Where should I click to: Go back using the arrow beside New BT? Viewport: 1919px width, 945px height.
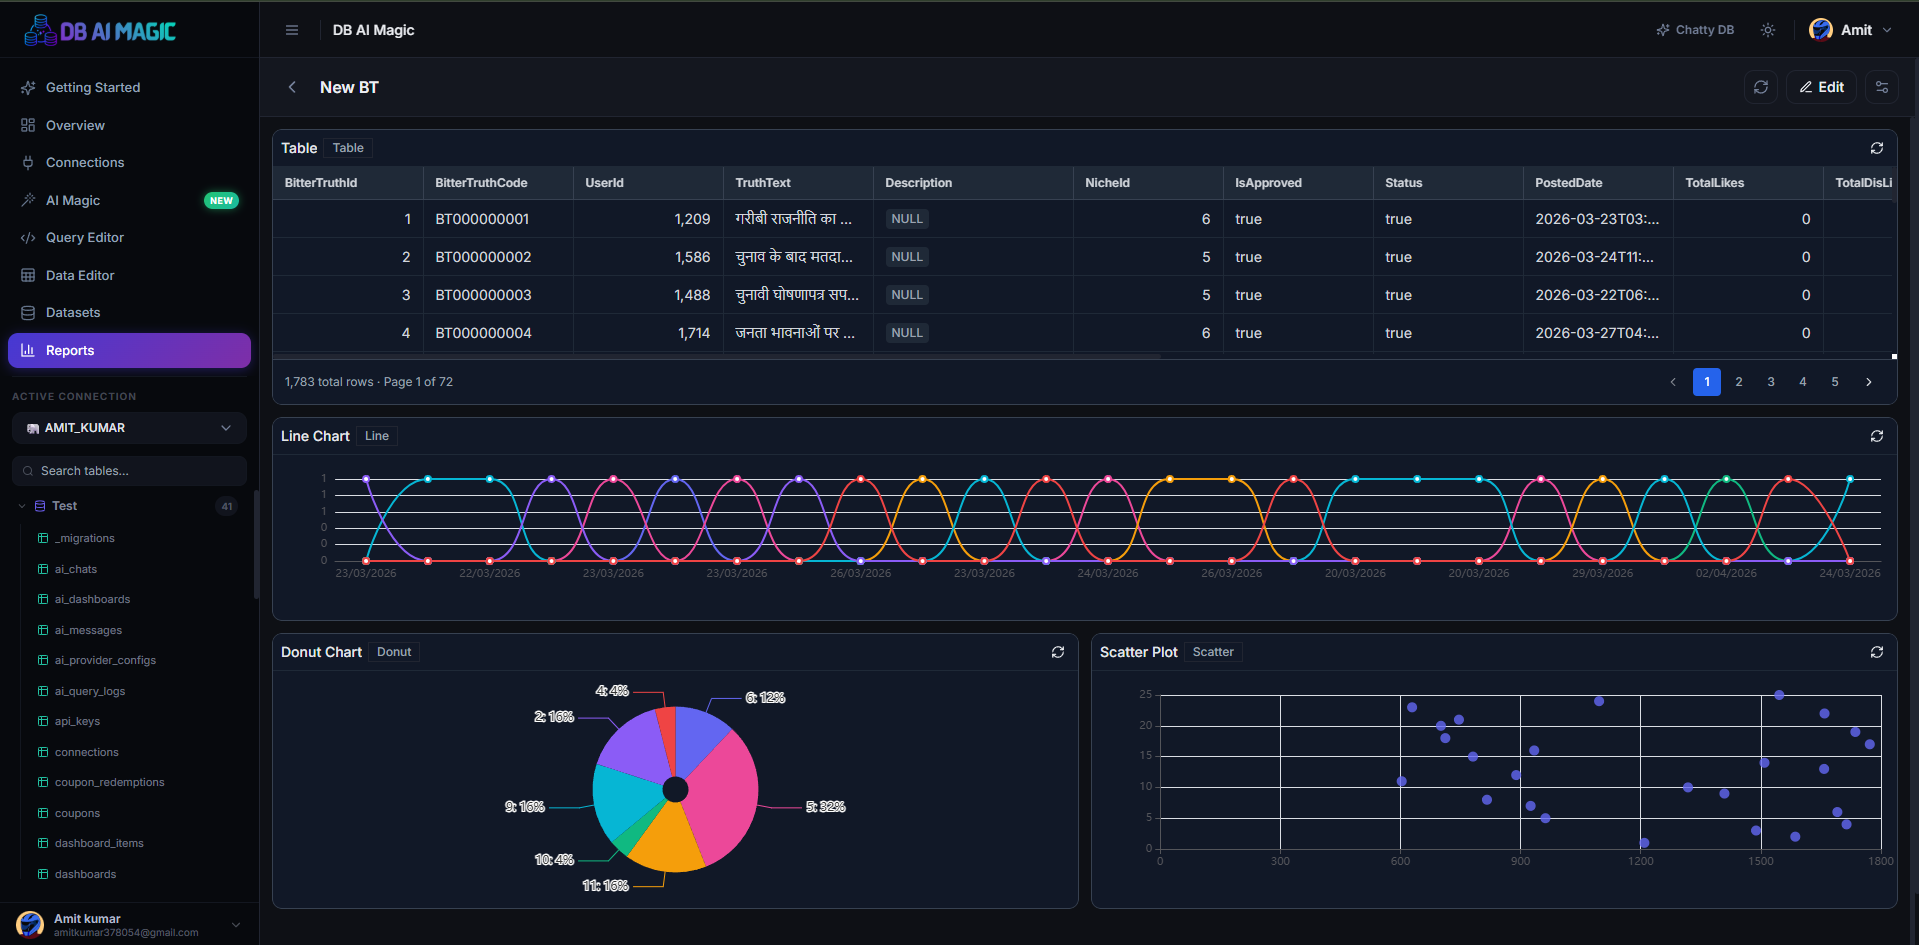(x=292, y=87)
